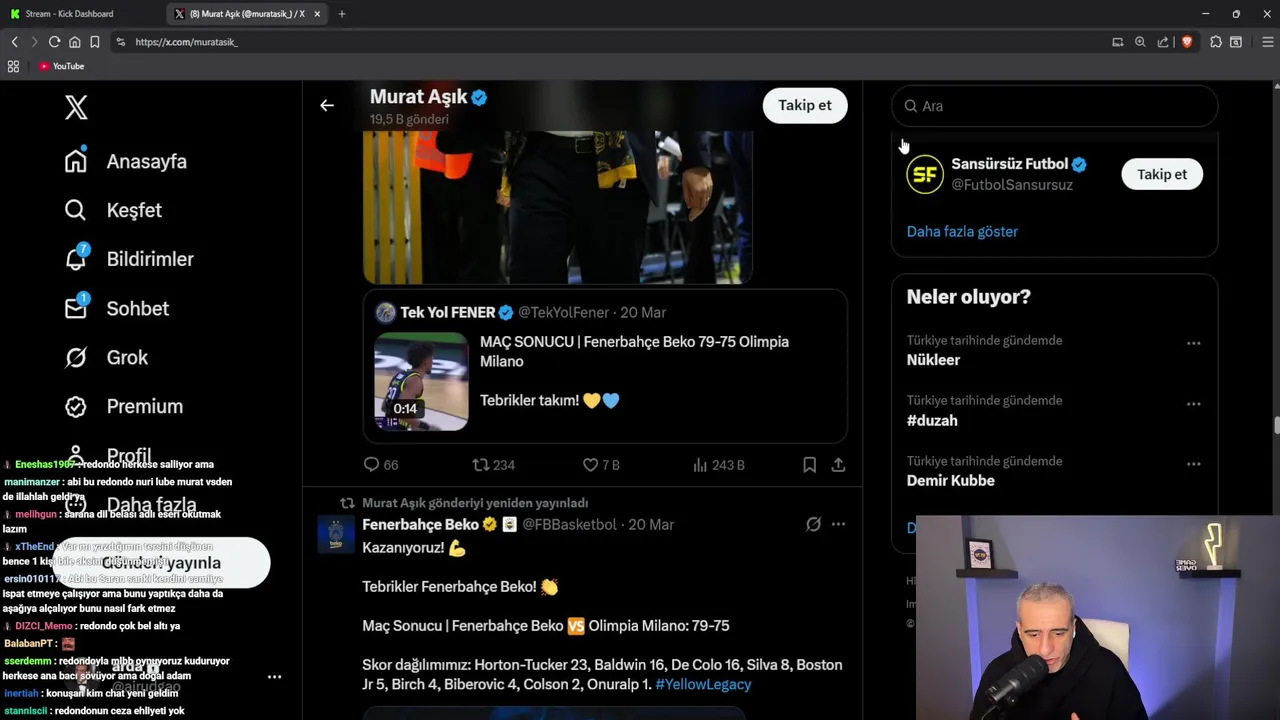This screenshot has height=720, width=1280.
Task: Open the apps grid in bookmarks bar
Action: click(13, 66)
